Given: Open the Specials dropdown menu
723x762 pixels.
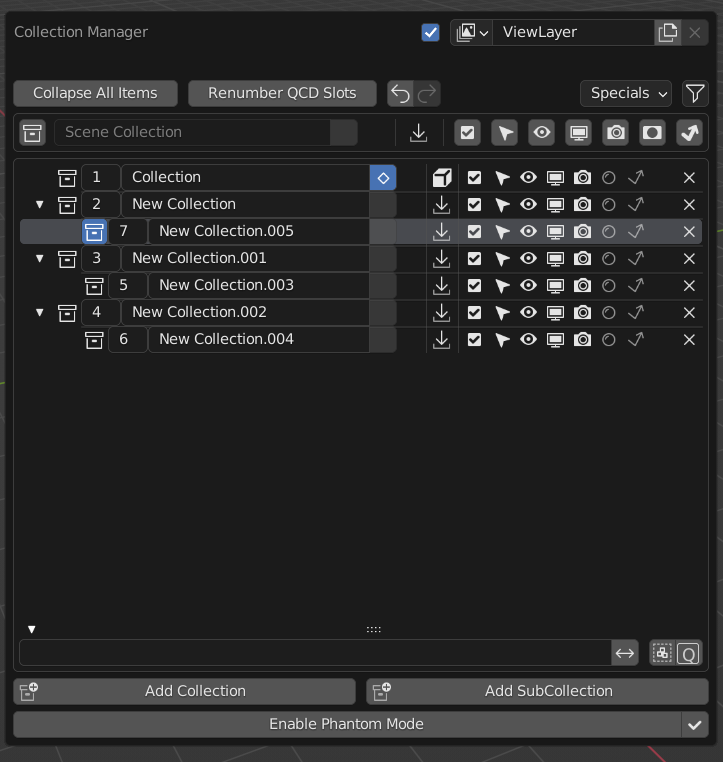Looking at the screenshot, I should point(626,93).
